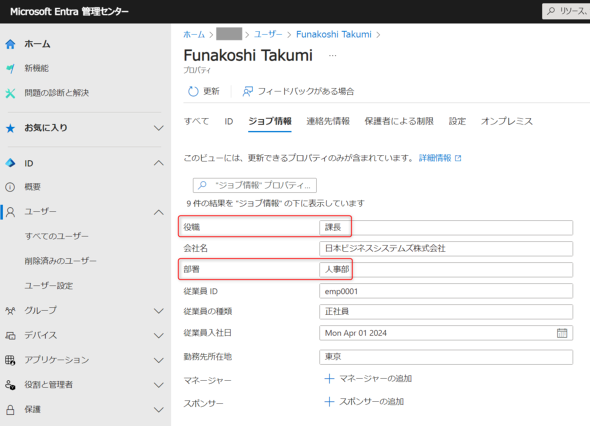Screen dimensions: 590x426
Task: Switch to the 連絡先情報 tab
Action: (x=328, y=122)
